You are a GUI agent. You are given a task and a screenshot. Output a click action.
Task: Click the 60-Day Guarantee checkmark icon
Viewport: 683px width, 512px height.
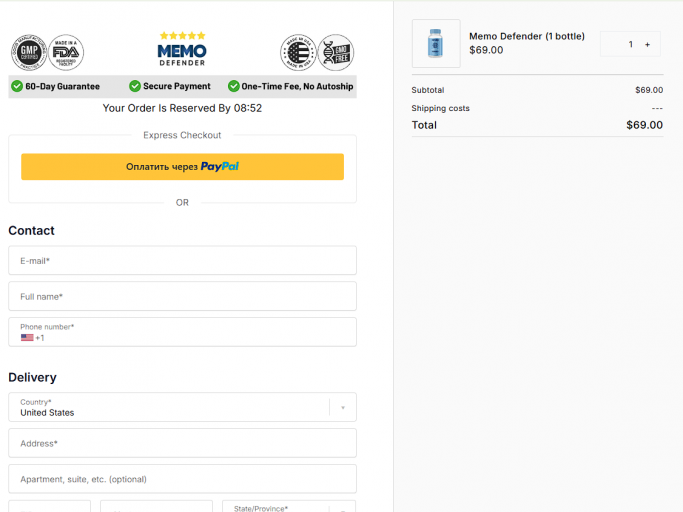[x=17, y=86]
